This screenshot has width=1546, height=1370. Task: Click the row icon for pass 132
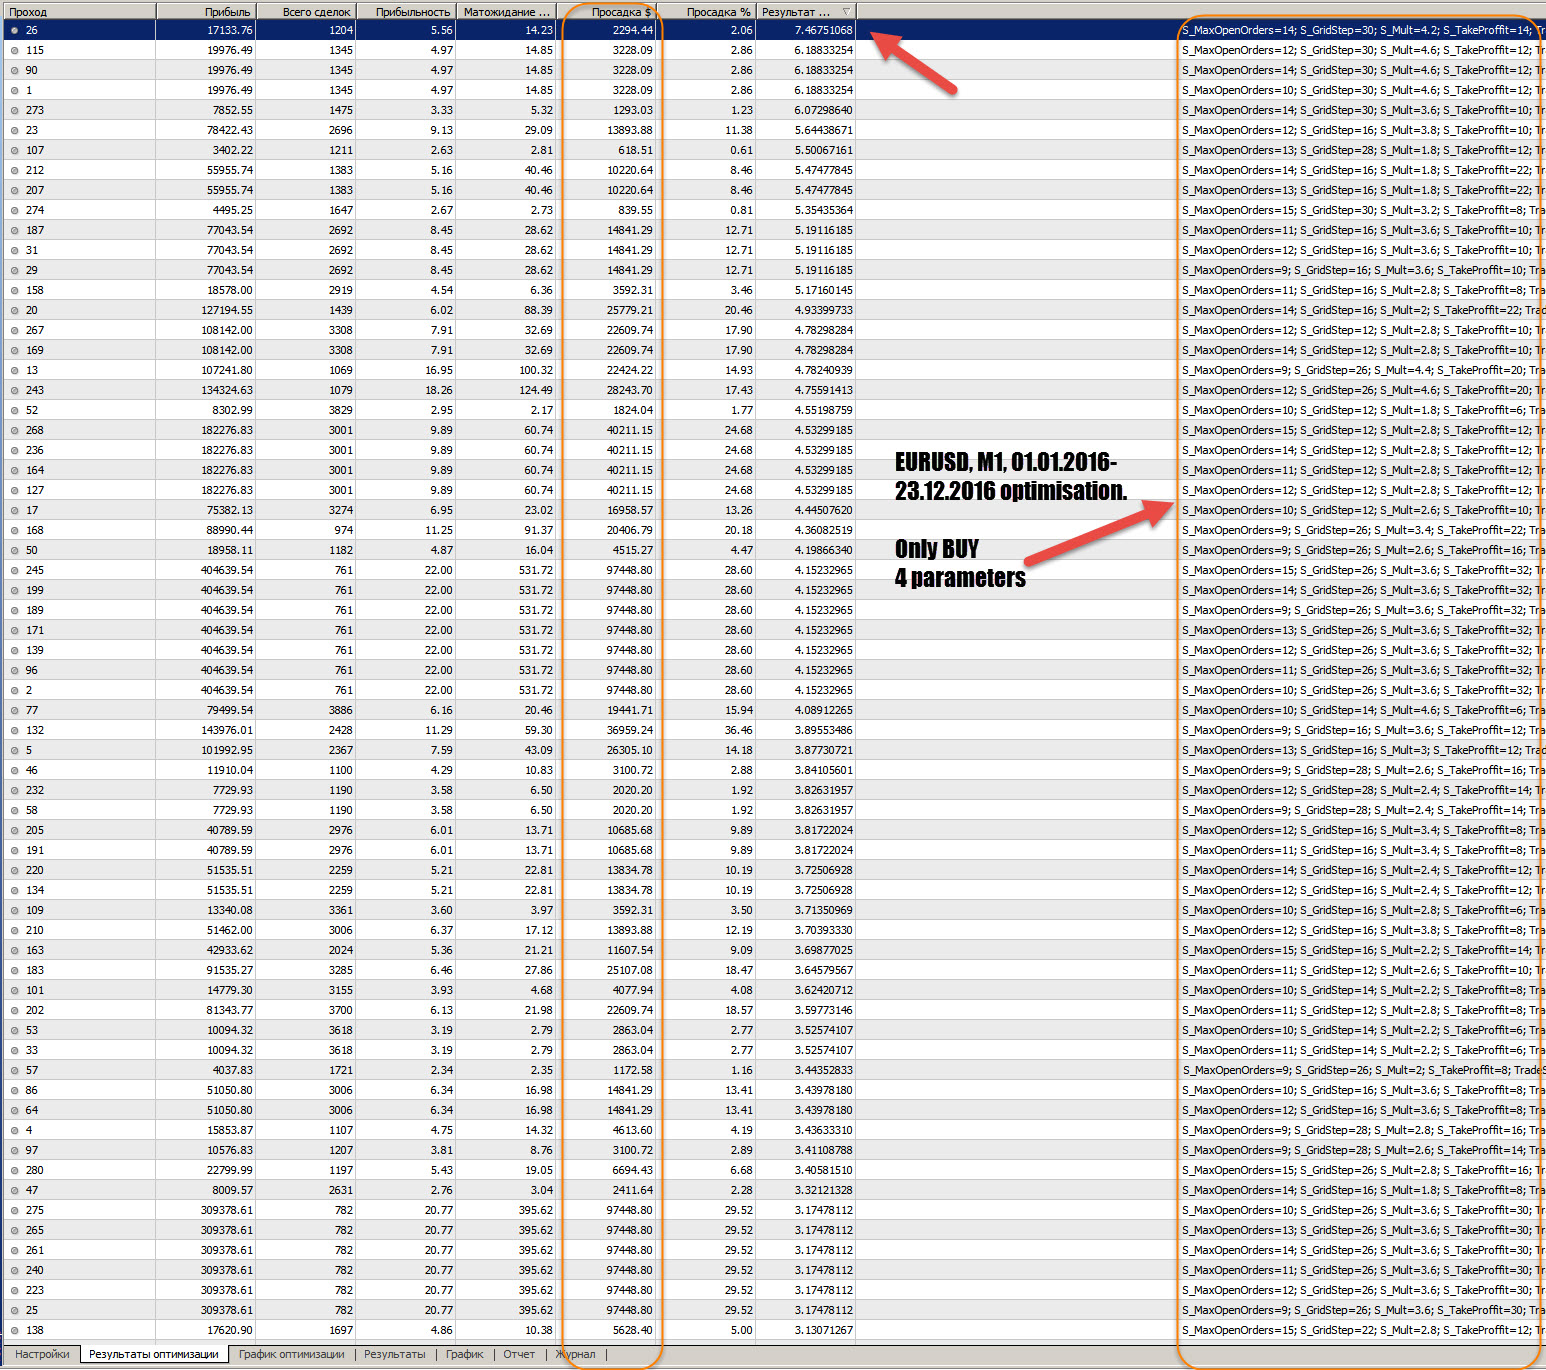click(x=14, y=730)
